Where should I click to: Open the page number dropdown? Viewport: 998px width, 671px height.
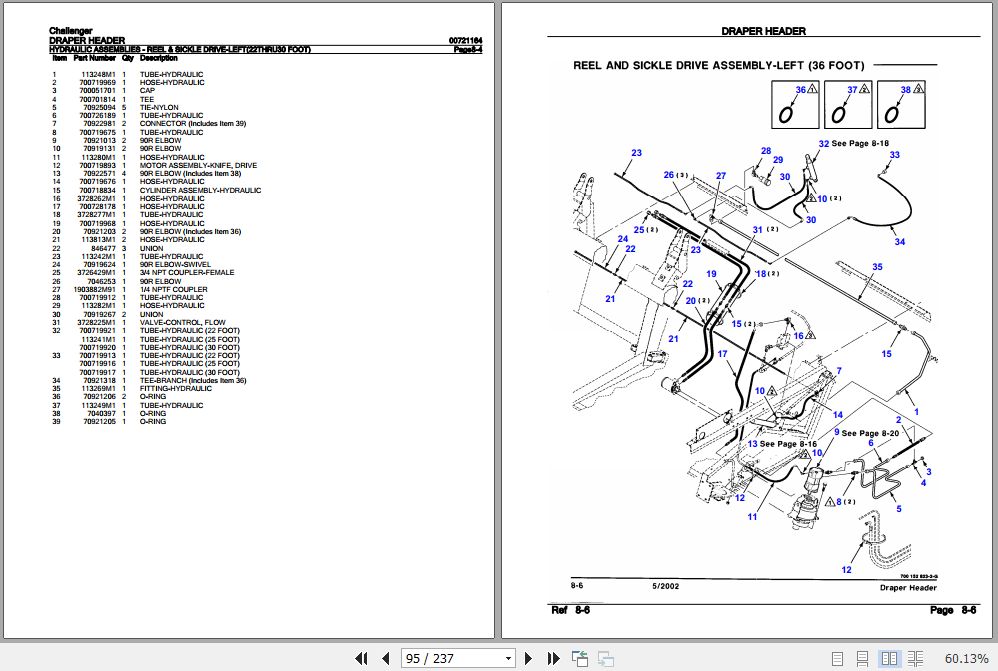click(x=508, y=659)
